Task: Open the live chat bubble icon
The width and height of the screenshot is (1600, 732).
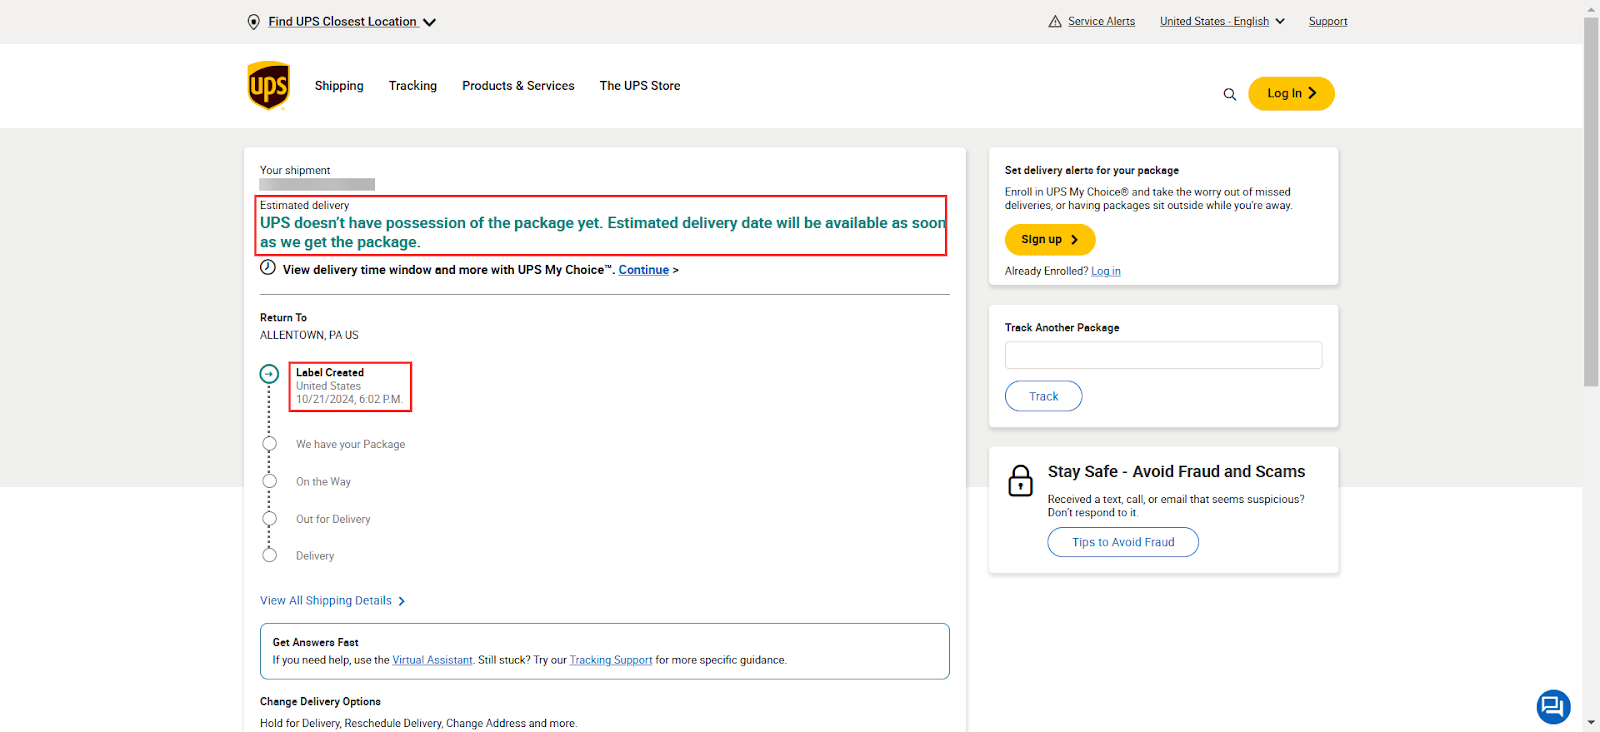Action: tap(1553, 707)
